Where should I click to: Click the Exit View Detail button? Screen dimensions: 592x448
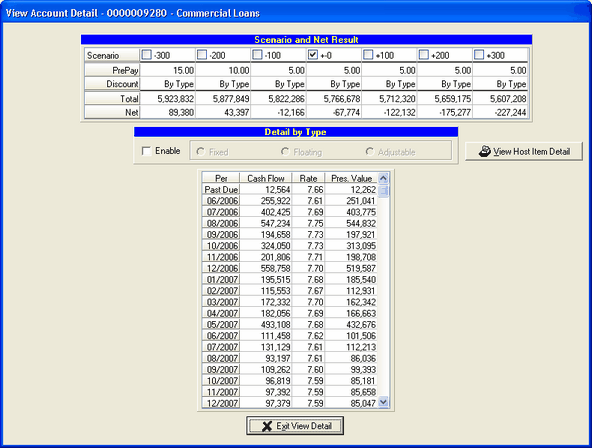click(295, 426)
